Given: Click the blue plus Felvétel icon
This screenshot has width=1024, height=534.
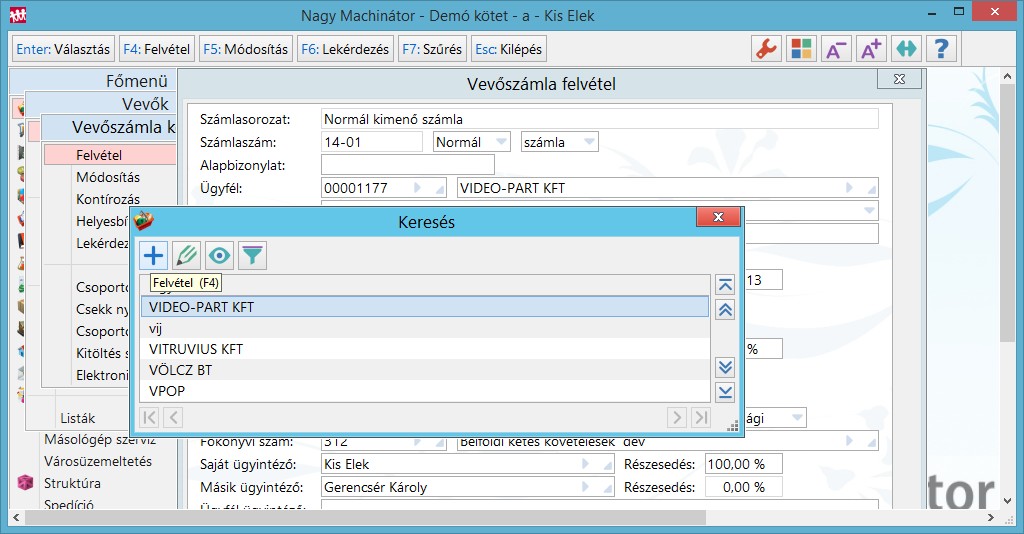Looking at the screenshot, I should coord(153,256).
